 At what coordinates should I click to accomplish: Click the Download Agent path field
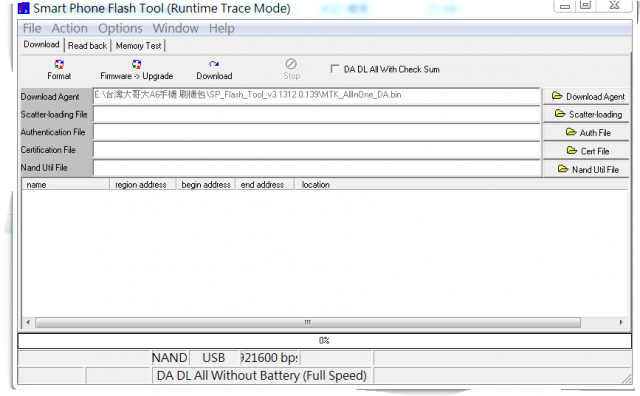(317, 96)
